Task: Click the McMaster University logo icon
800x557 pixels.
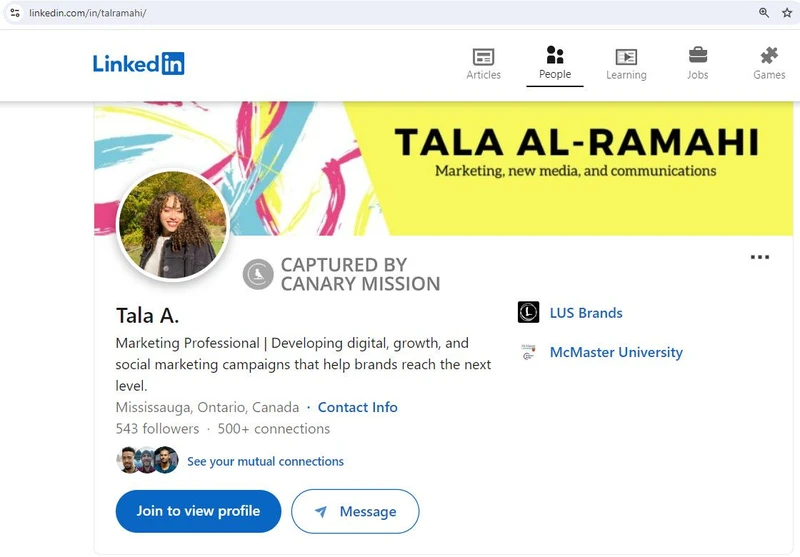Action: [528, 352]
